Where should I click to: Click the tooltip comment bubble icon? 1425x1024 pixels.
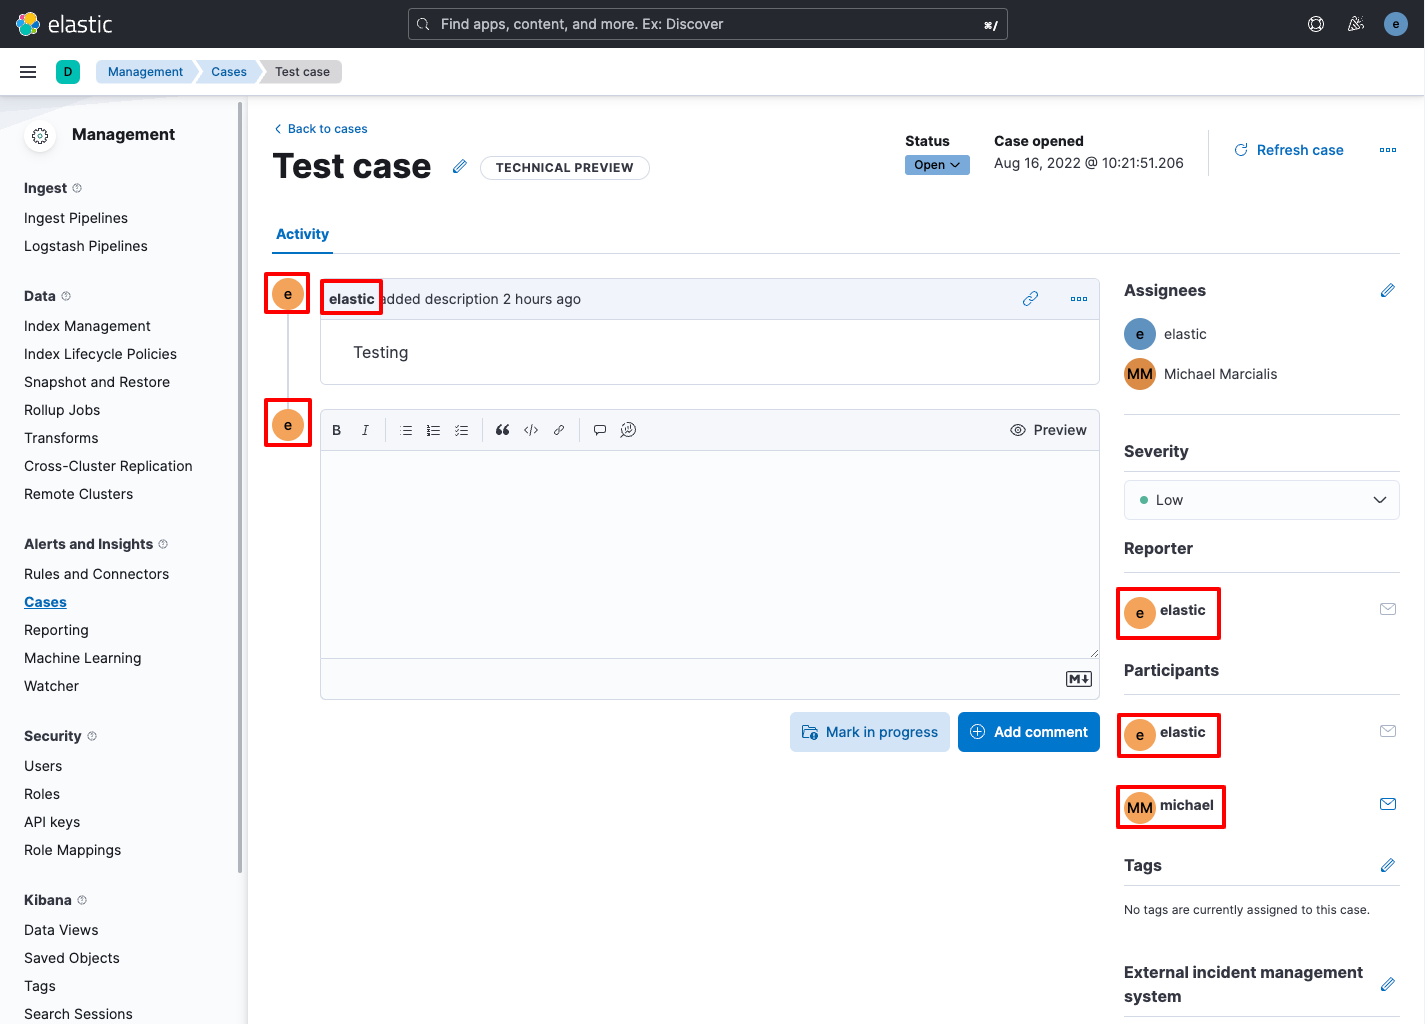[x=600, y=430]
